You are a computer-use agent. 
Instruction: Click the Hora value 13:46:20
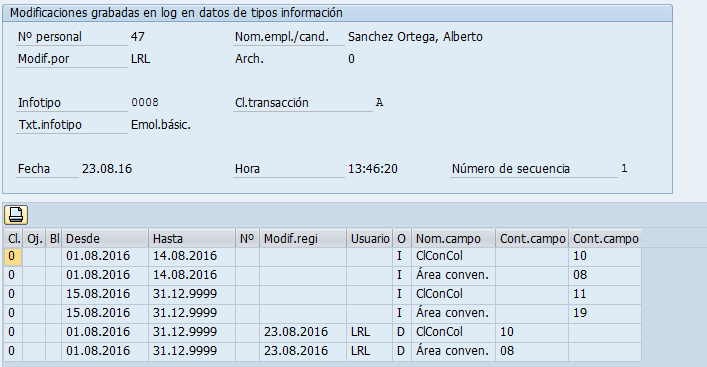pyautogui.click(x=373, y=169)
